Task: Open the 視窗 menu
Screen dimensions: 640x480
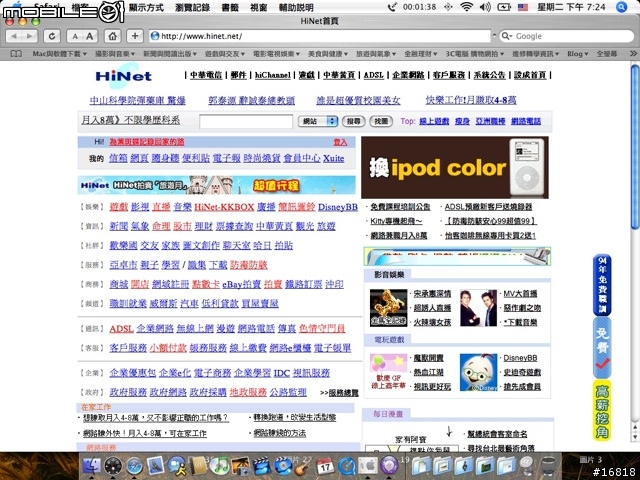Action: 259,7
